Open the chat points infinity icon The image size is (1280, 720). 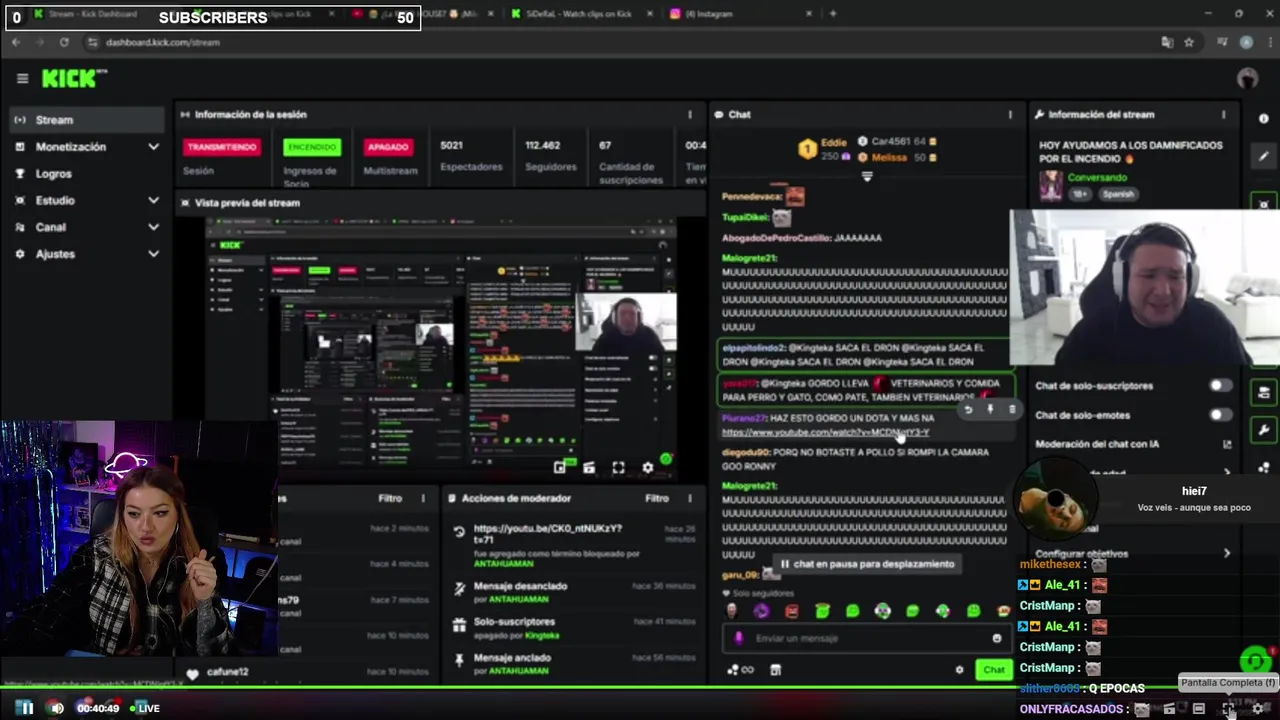(x=741, y=670)
